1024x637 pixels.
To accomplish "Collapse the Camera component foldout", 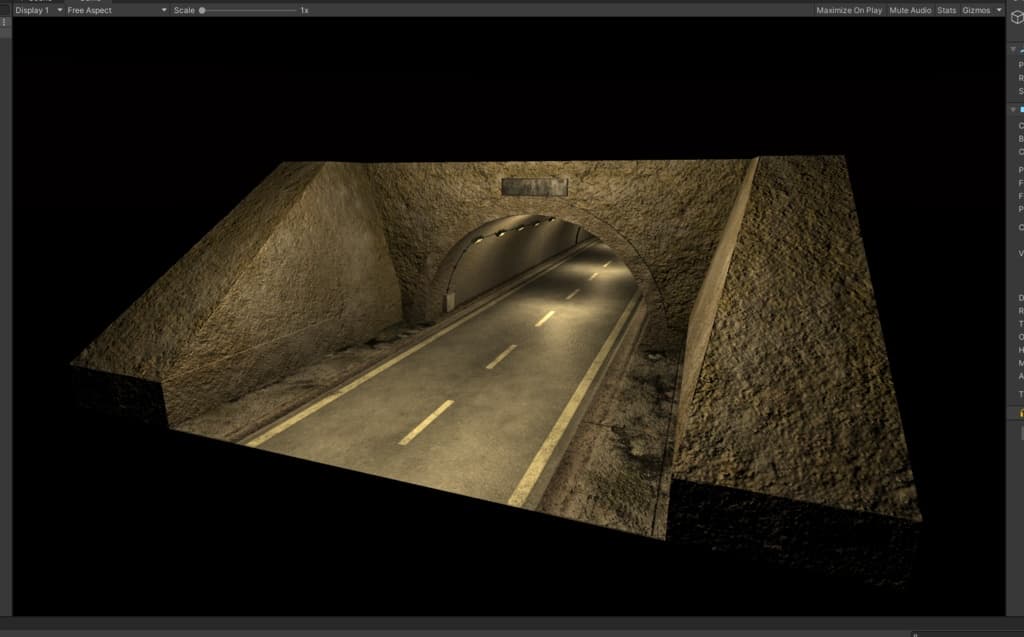I will [1012, 108].
